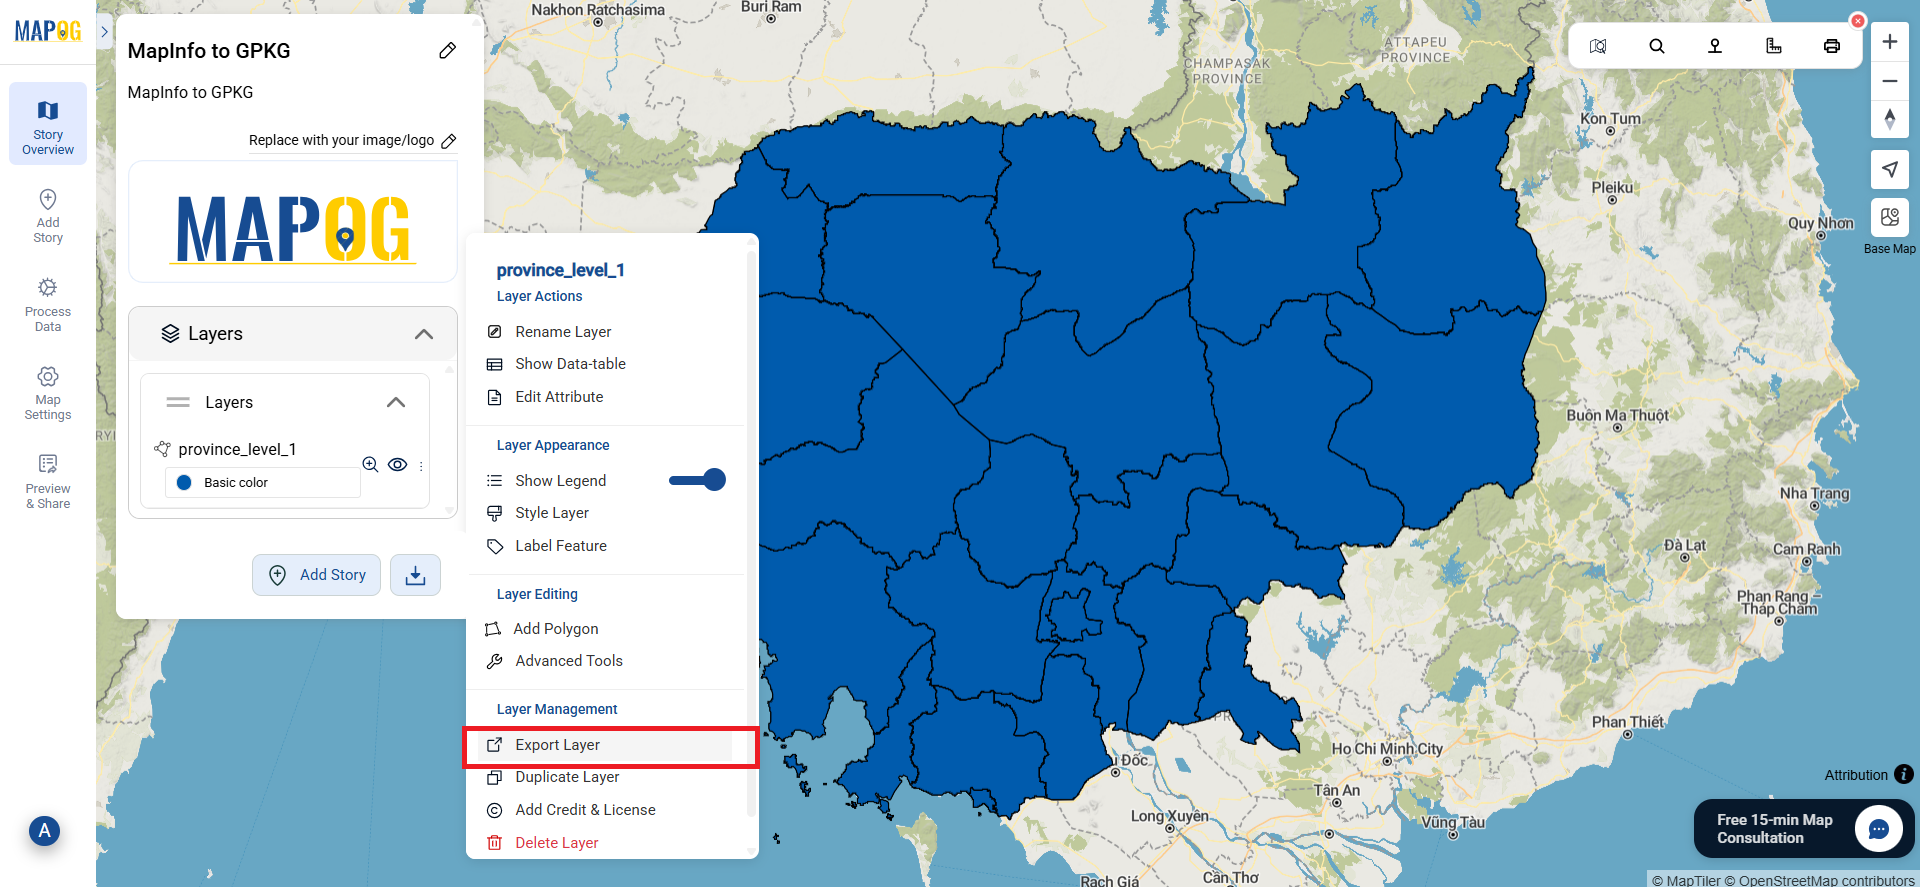
Task: Click the print icon in map toolbar
Action: (x=1831, y=46)
